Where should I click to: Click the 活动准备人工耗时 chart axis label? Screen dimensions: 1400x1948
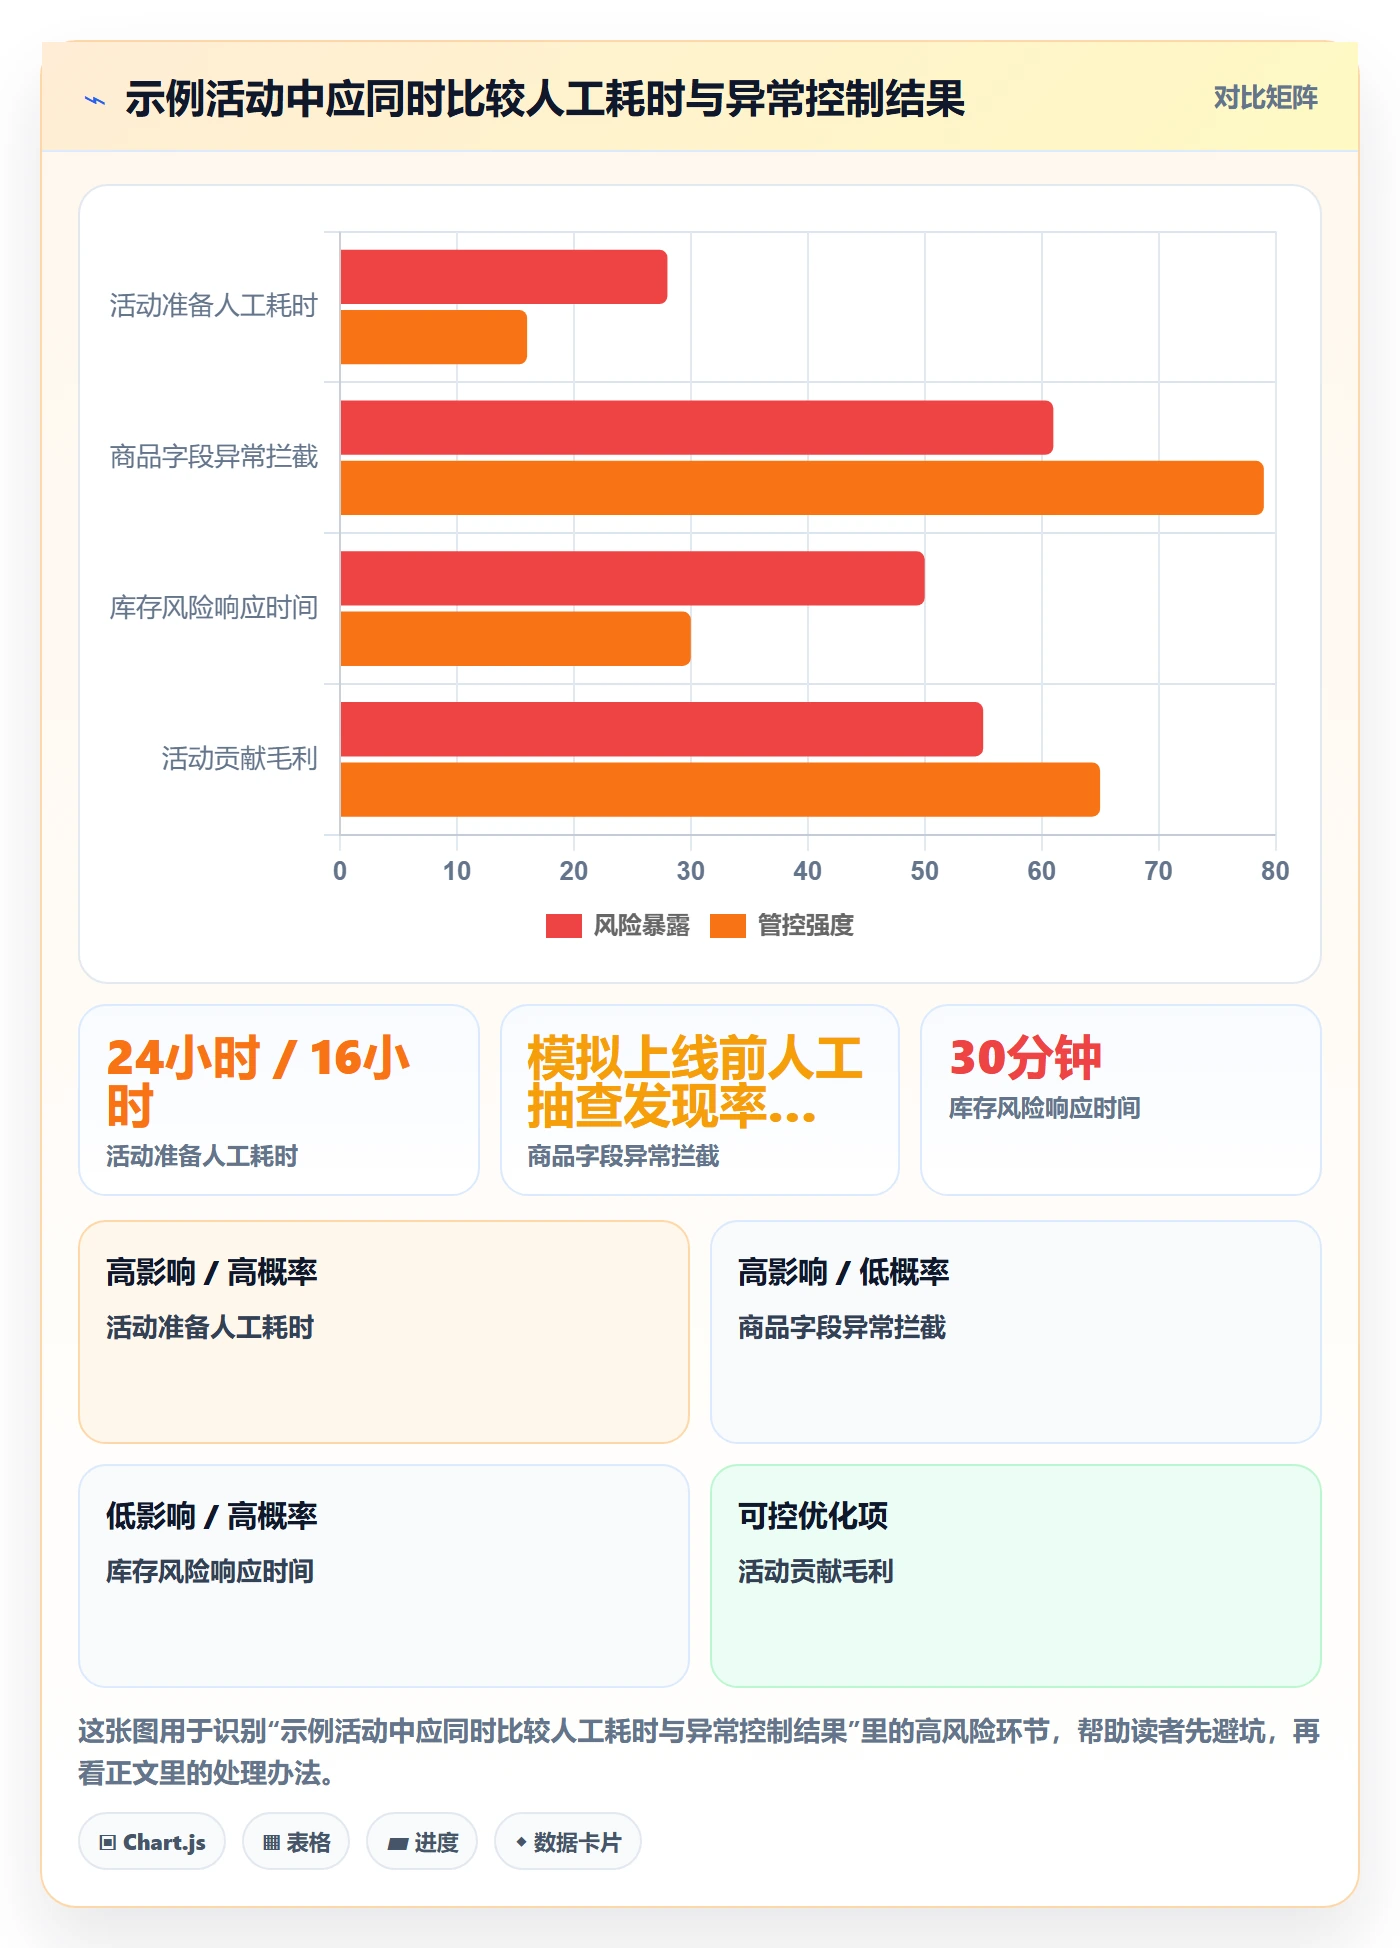point(214,306)
